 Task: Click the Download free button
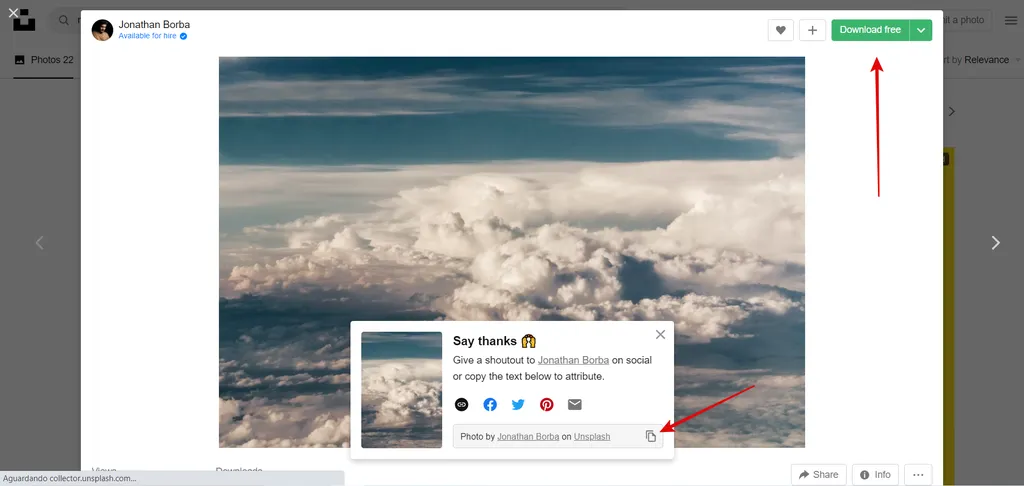pos(870,30)
